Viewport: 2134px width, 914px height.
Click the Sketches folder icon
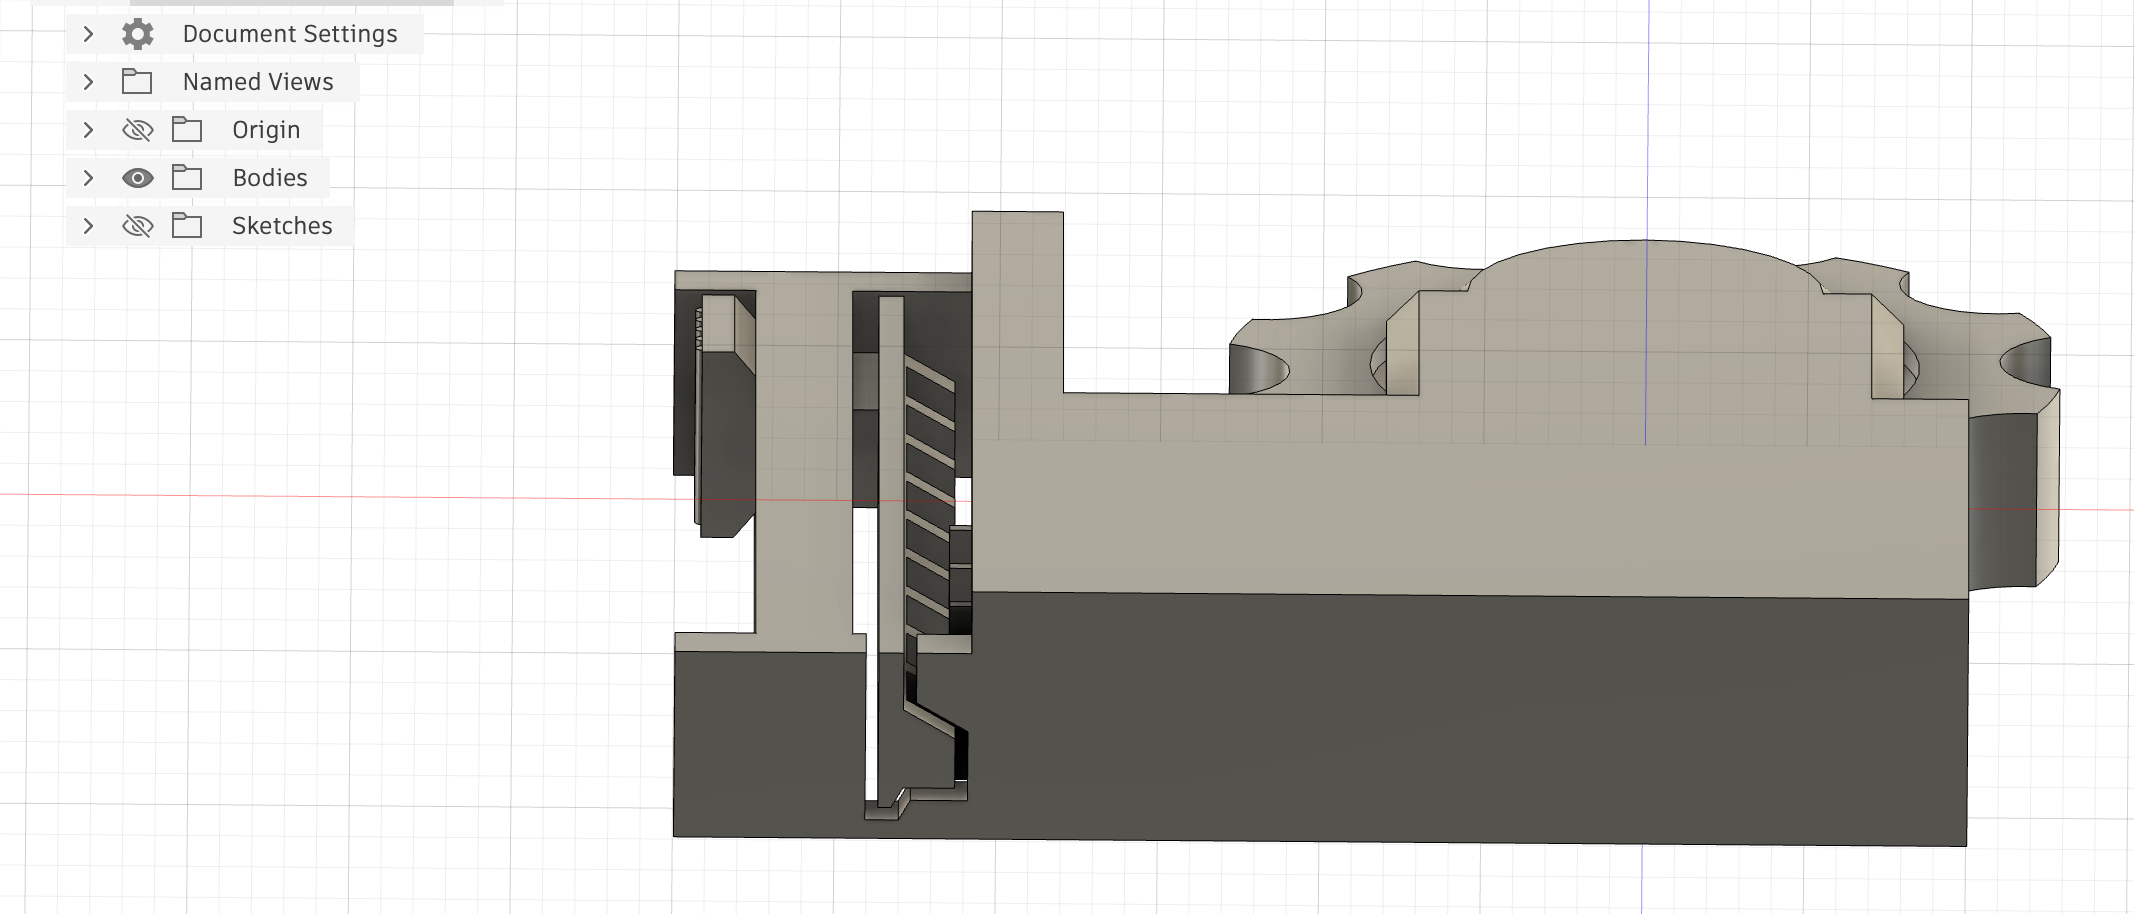click(x=187, y=225)
